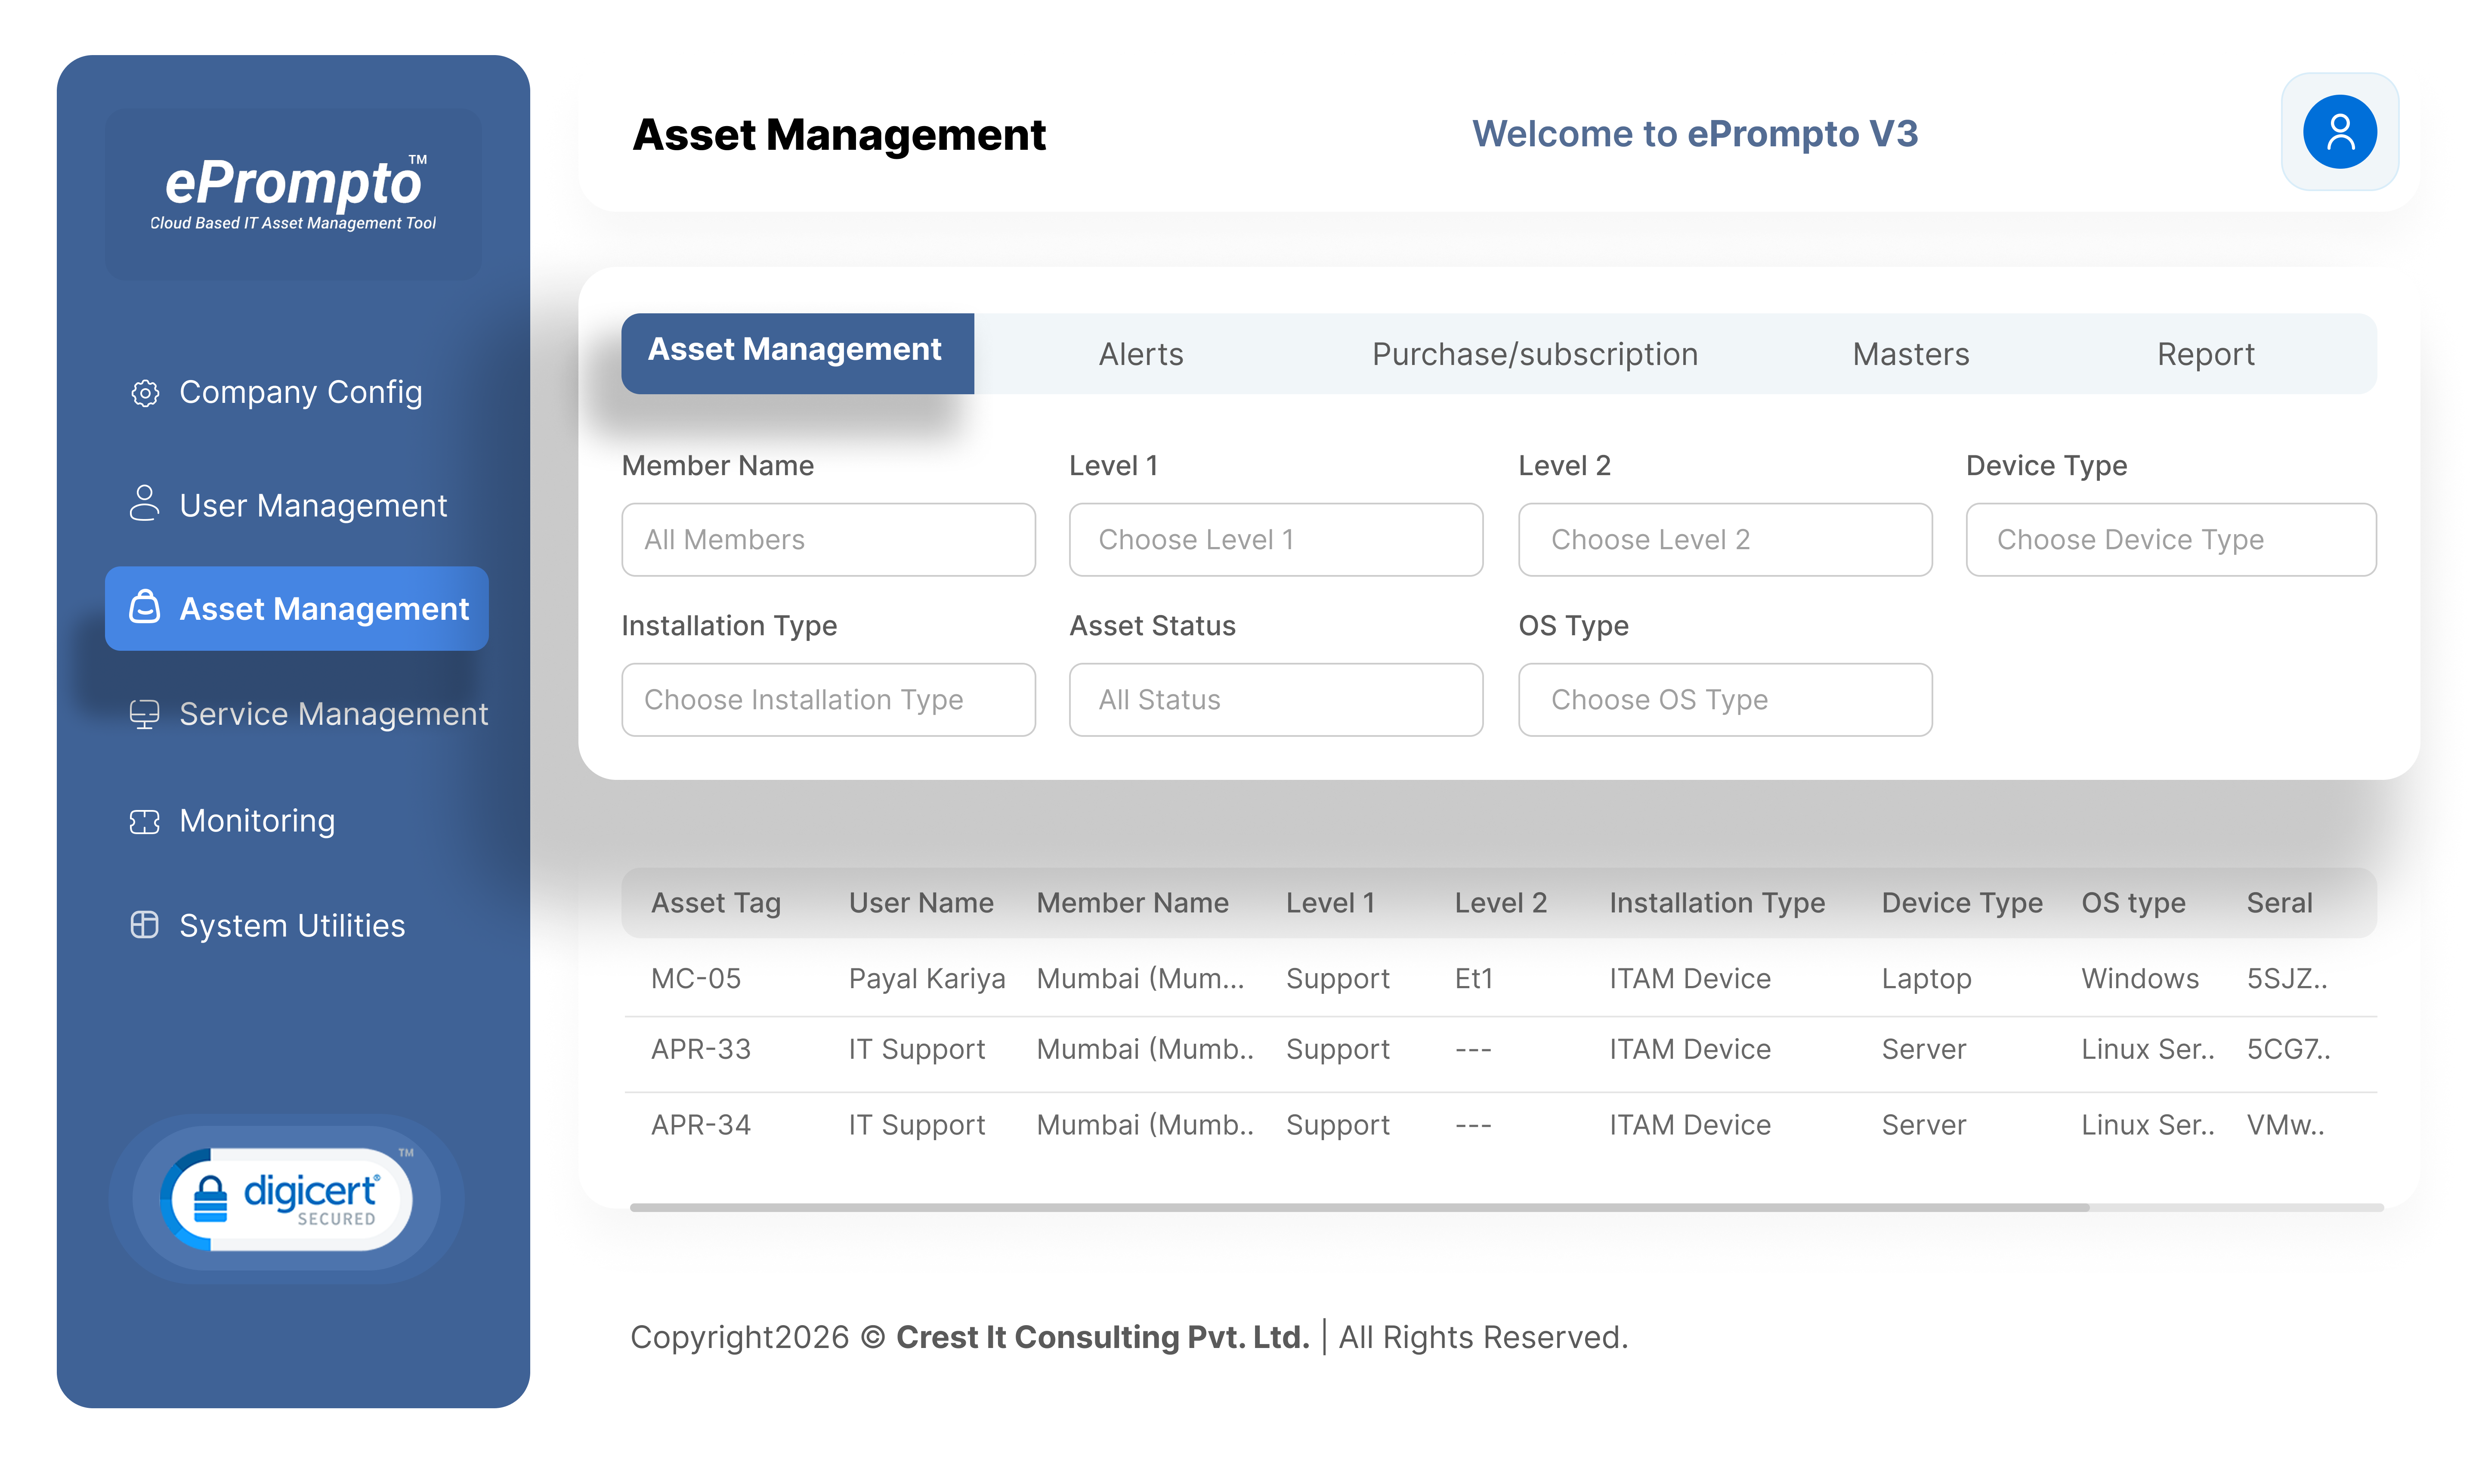Click the Service Management monitor icon
This screenshot has height=1484, width=2479.
(x=145, y=714)
